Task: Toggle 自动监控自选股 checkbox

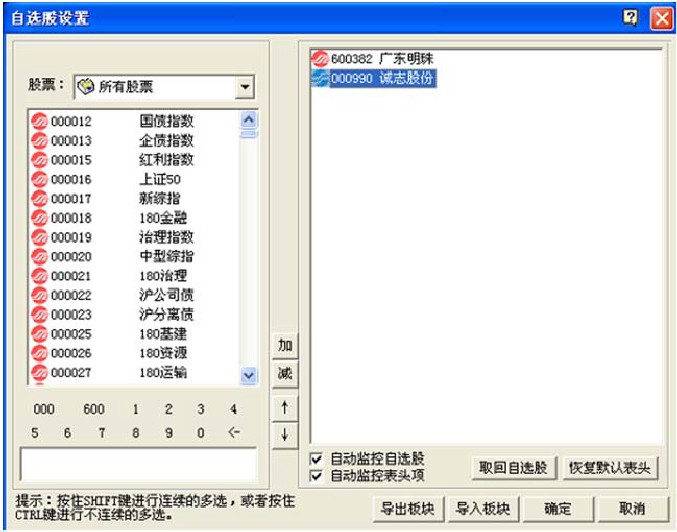Action: coord(316,459)
